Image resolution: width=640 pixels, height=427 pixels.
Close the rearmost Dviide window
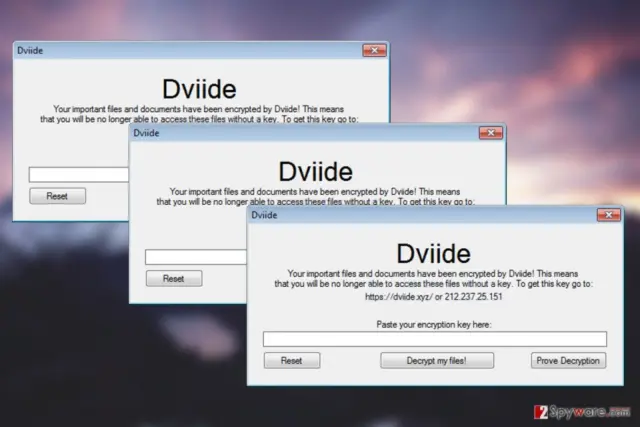[374, 50]
